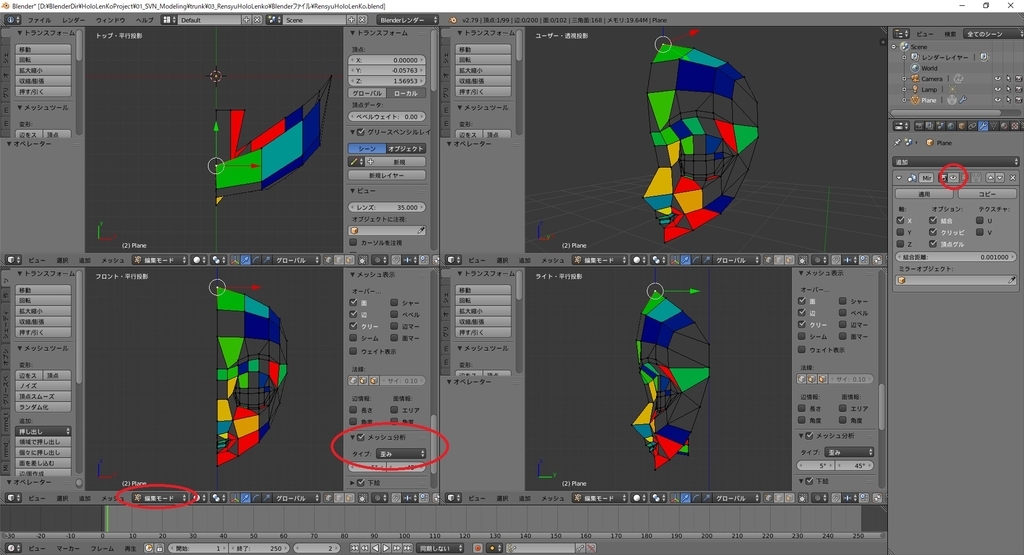Open the Material sphere properties tab
1024x555 pixels.
[x=1004, y=126]
